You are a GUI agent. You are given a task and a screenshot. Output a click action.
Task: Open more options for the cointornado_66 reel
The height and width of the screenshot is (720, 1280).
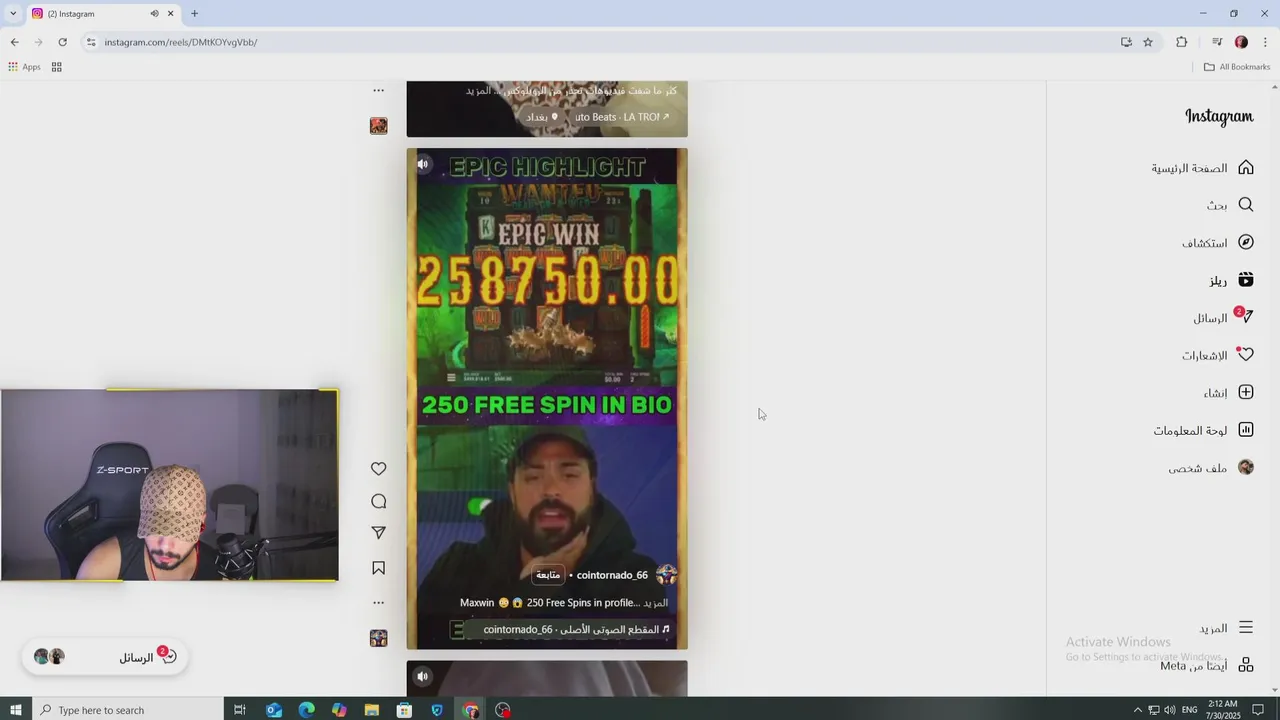click(378, 603)
